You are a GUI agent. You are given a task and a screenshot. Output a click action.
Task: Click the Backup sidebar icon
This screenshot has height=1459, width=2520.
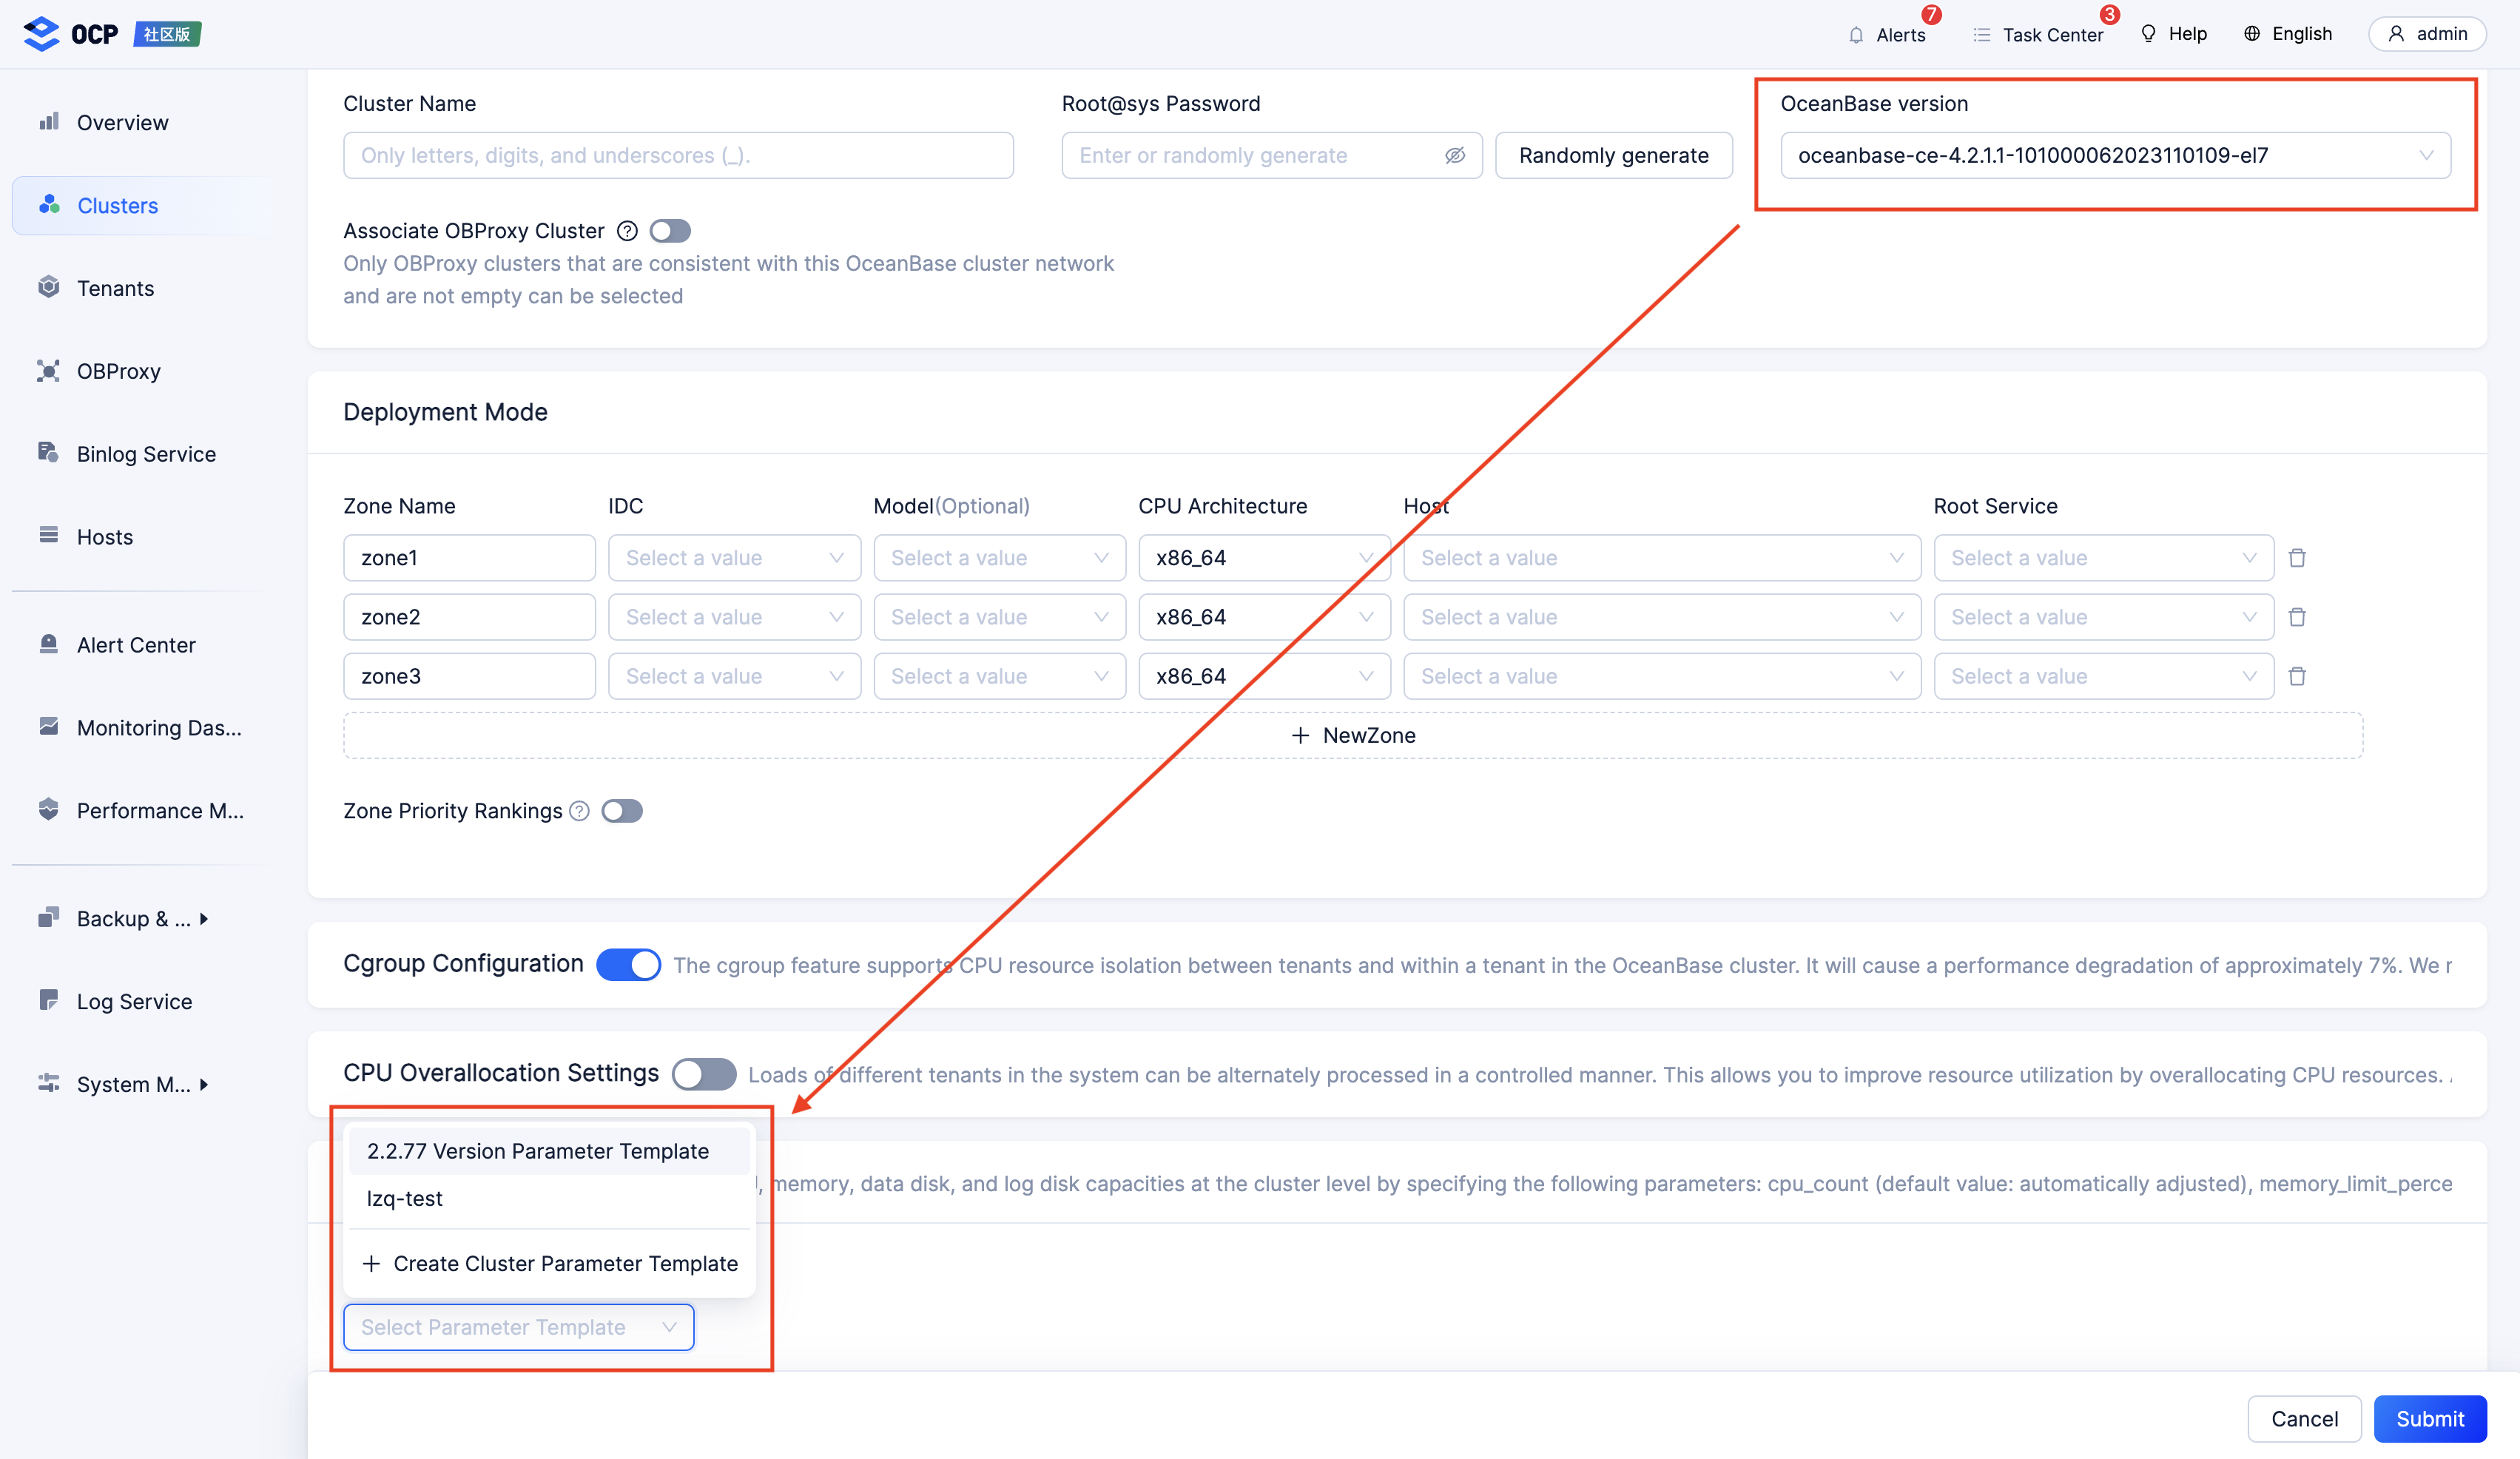pyautogui.click(x=48, y=918)
